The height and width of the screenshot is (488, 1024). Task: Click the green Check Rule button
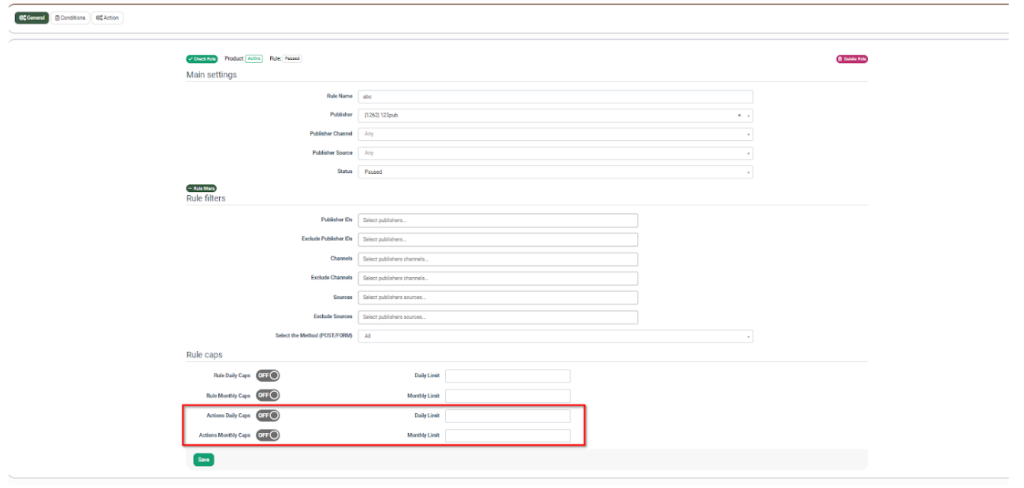201,59
